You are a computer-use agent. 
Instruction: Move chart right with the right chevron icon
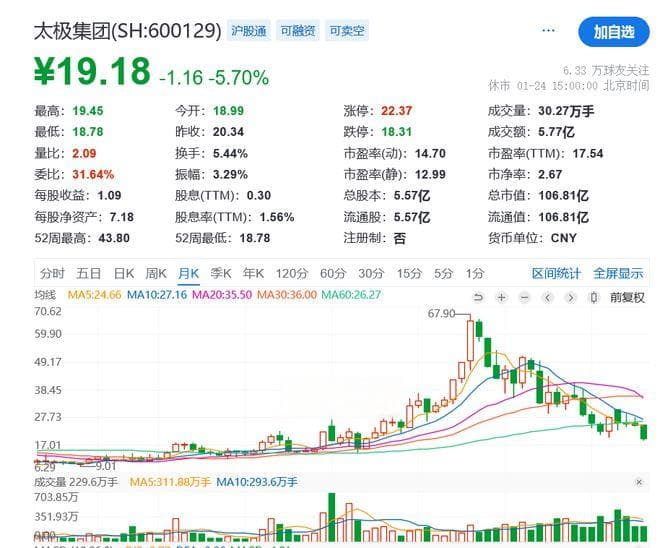click(570, 298)
